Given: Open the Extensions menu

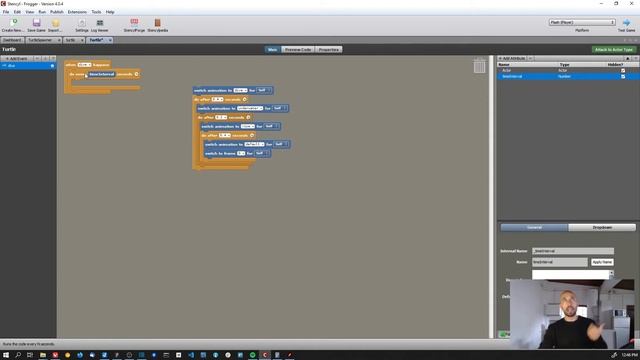Looking at the screenshot, I should click(x=77, y=12).
